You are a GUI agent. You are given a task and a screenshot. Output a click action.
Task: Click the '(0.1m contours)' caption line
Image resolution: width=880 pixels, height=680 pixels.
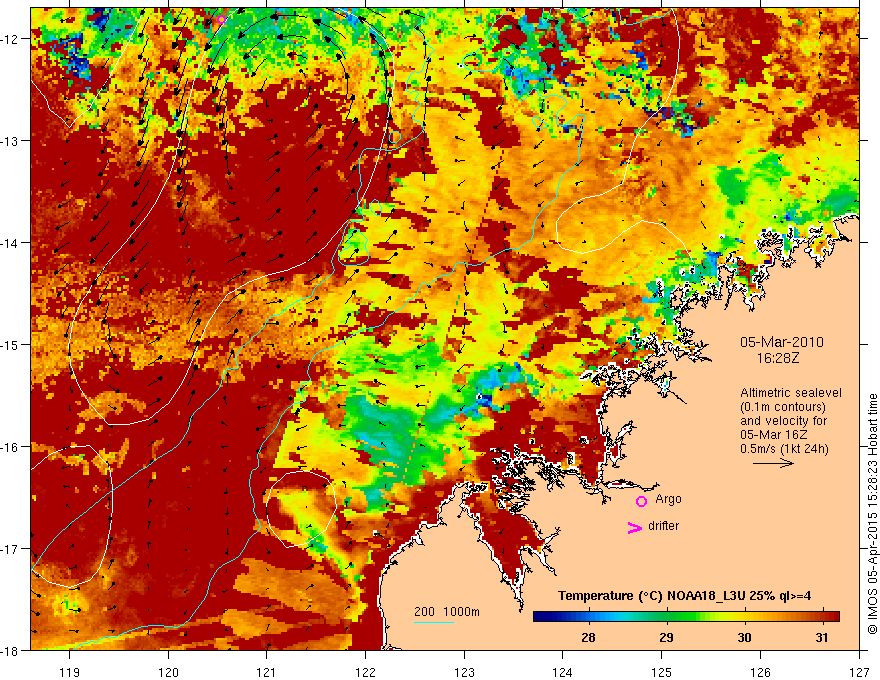[782, 407]
